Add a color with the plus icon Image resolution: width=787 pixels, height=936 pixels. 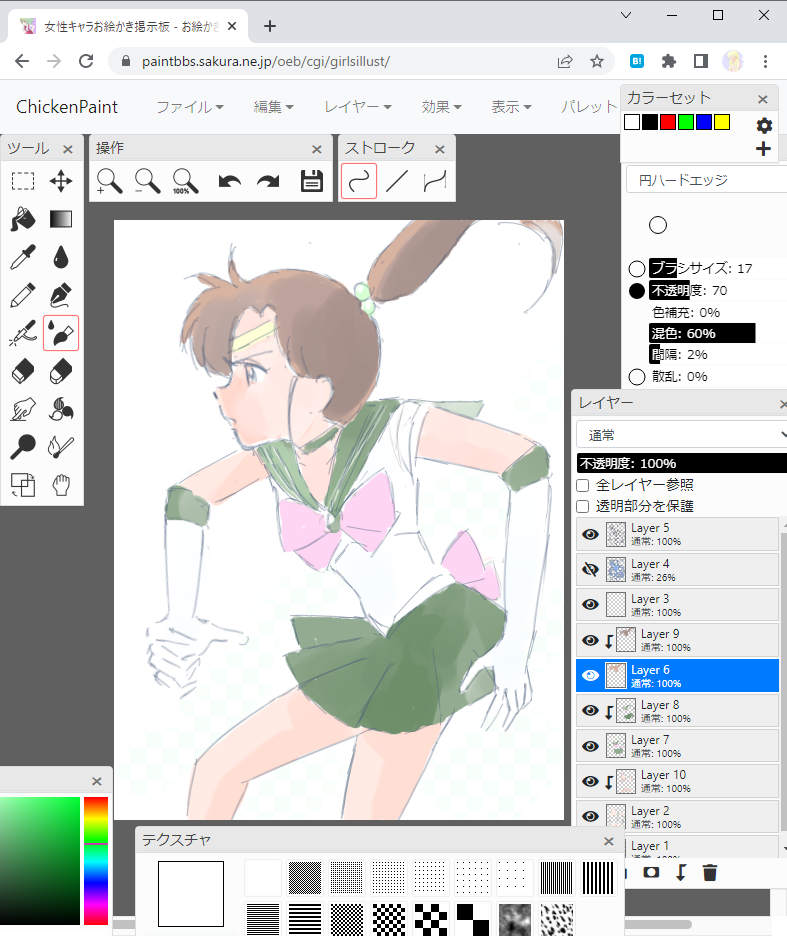[763, 149]
